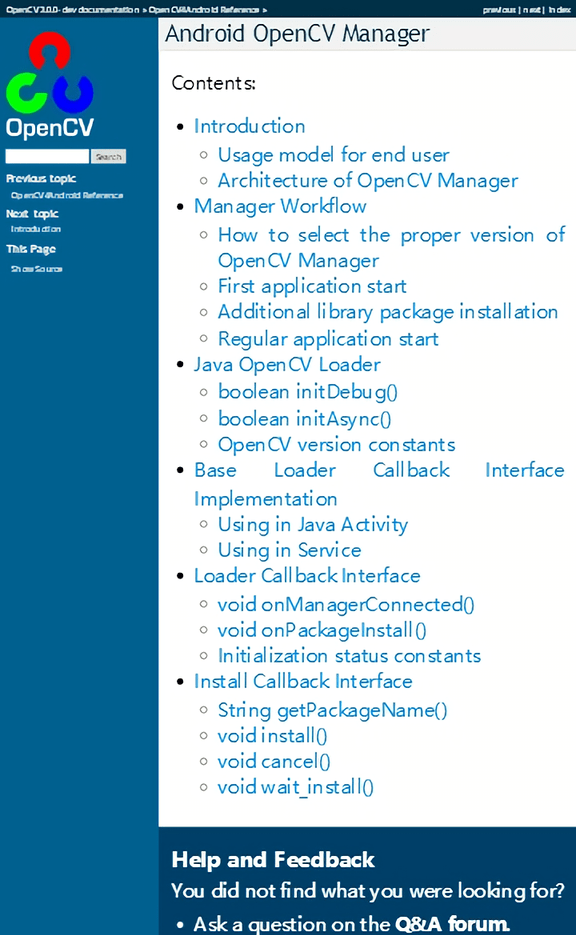Focus the sidebar search input field
This screenshot has width=576, height=935.
coord(47,156)
